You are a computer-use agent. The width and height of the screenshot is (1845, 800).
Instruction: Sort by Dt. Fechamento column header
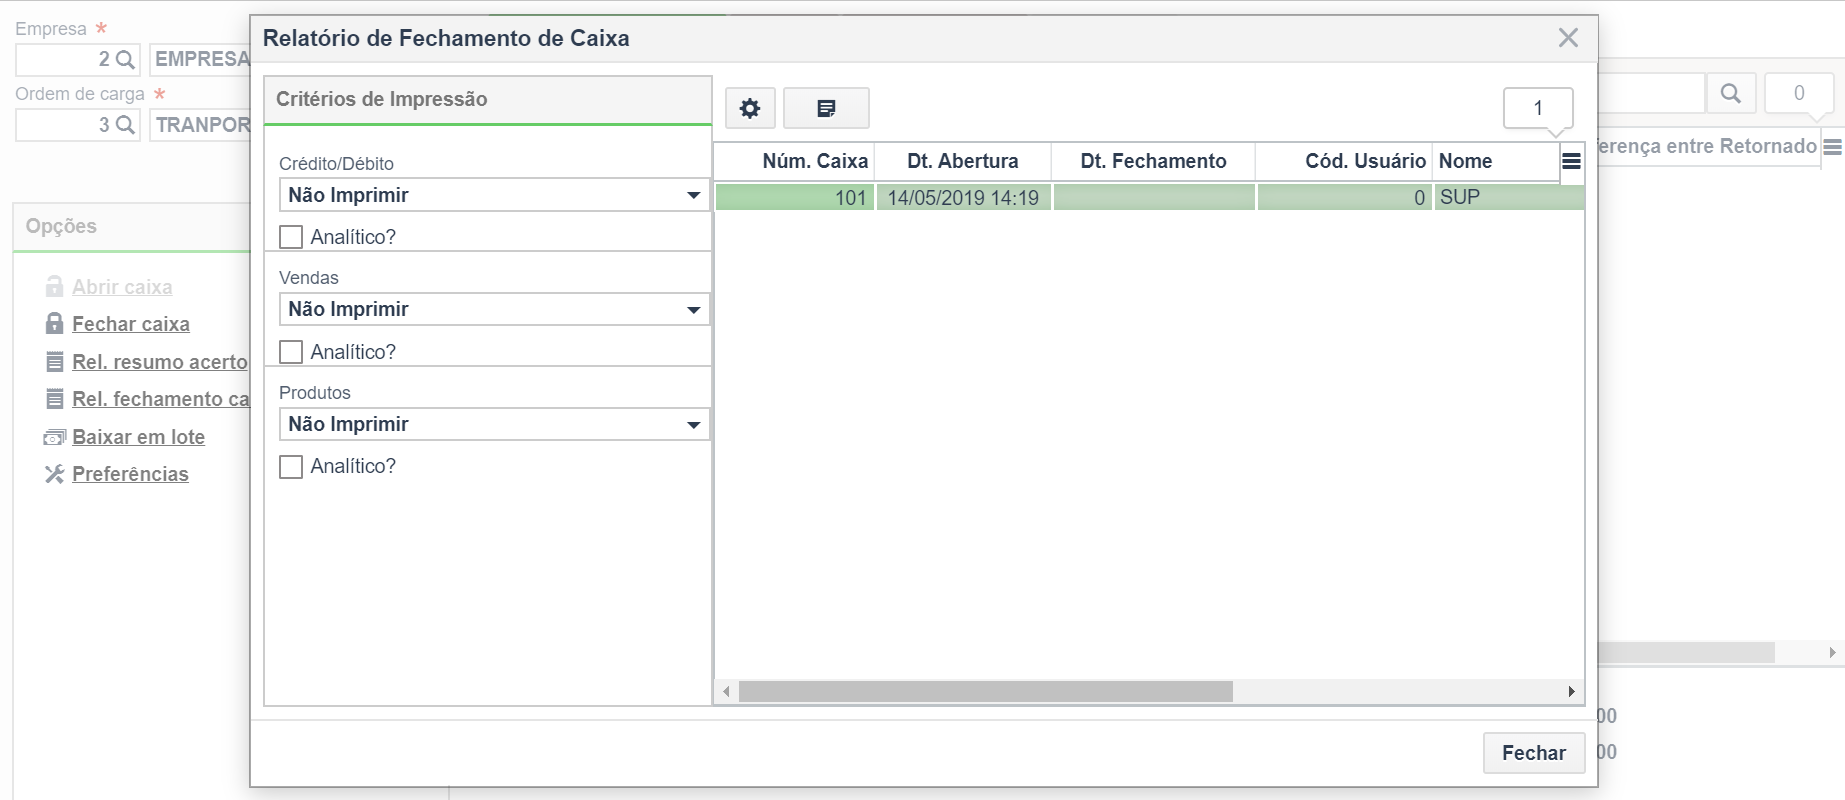coord(1153,161)
